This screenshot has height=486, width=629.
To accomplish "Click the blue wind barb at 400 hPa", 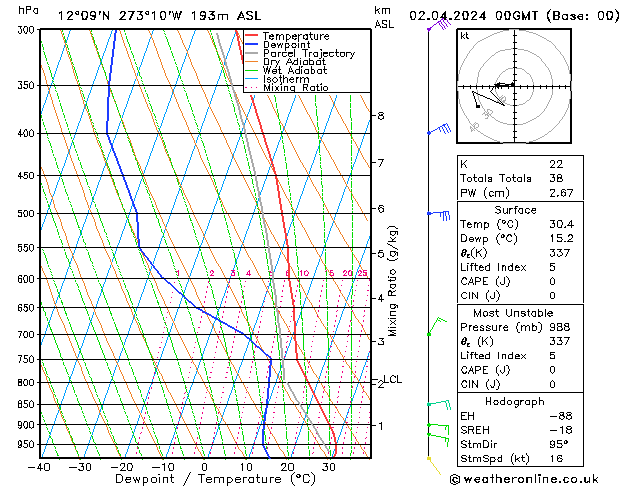I will [438, 130].
